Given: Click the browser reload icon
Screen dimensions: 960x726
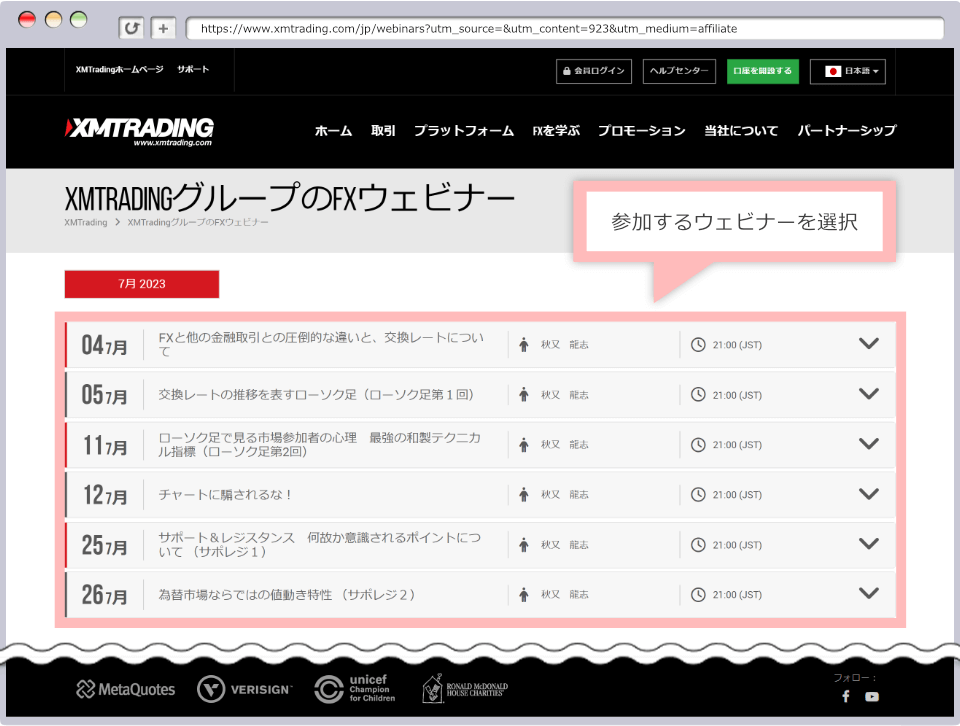Looking at the screenshot, I should click(131, 29).
